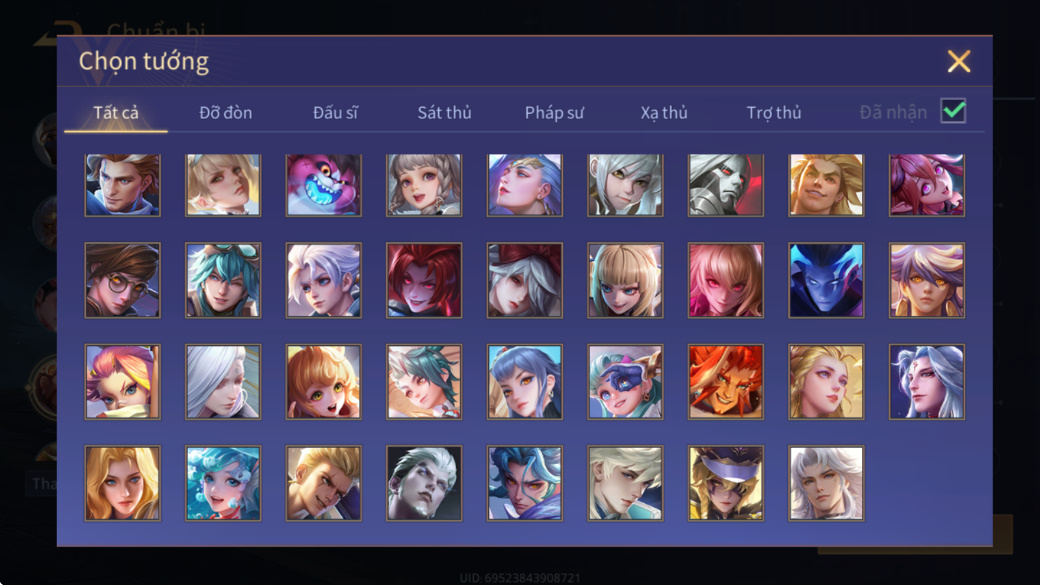Switch to the Đỡ đòn tab
The height and width of the screenshot is (585, 1040).
226,113
